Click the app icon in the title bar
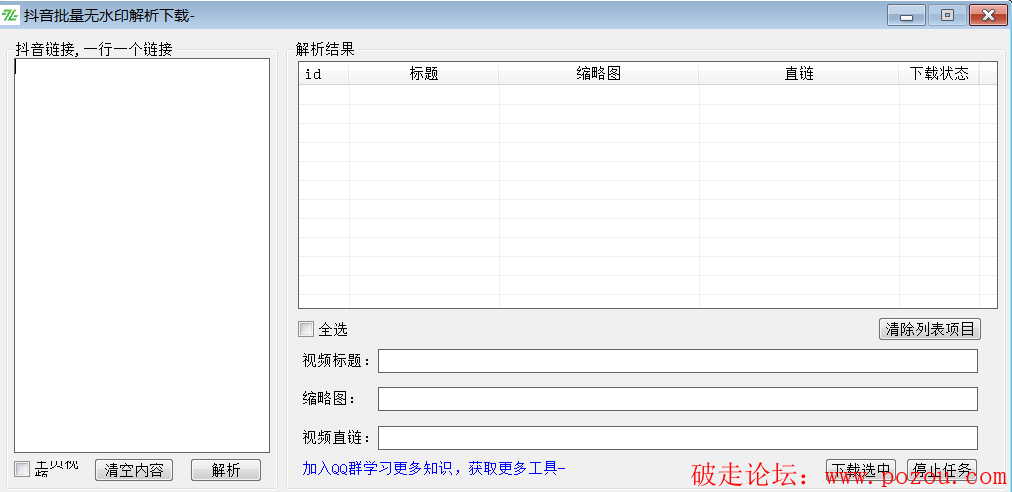Viewport: 1012px width, 492px height. tap(10, 15)
